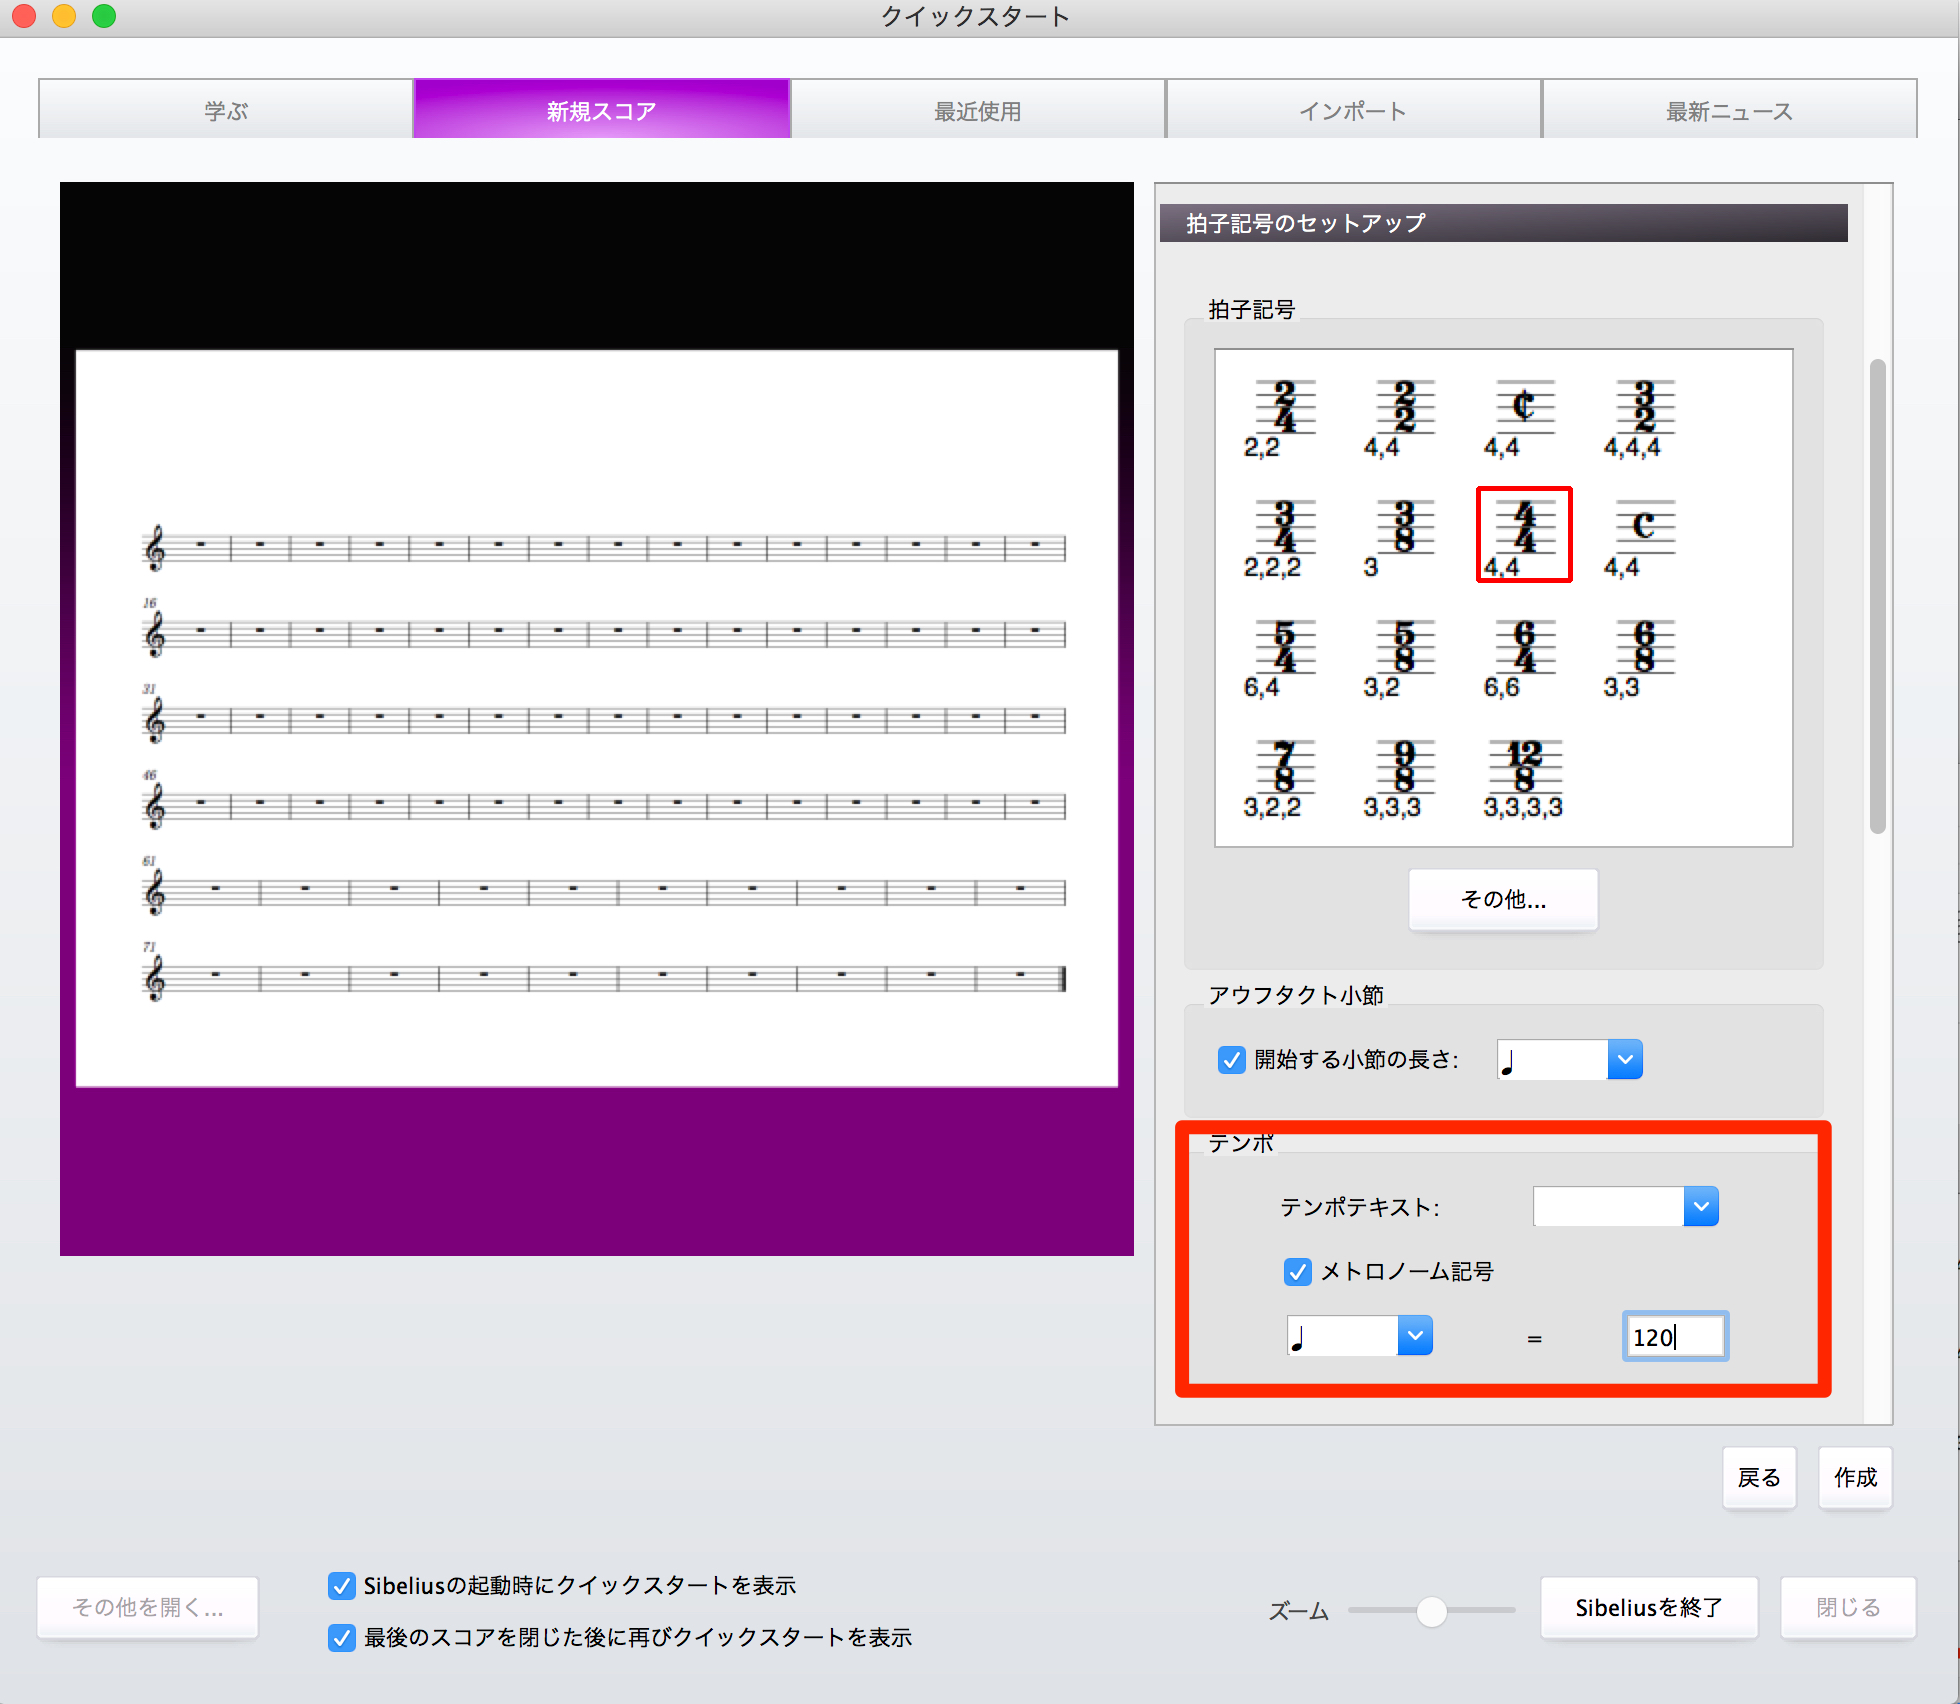Click the 作成 button

[1855, 1477]
